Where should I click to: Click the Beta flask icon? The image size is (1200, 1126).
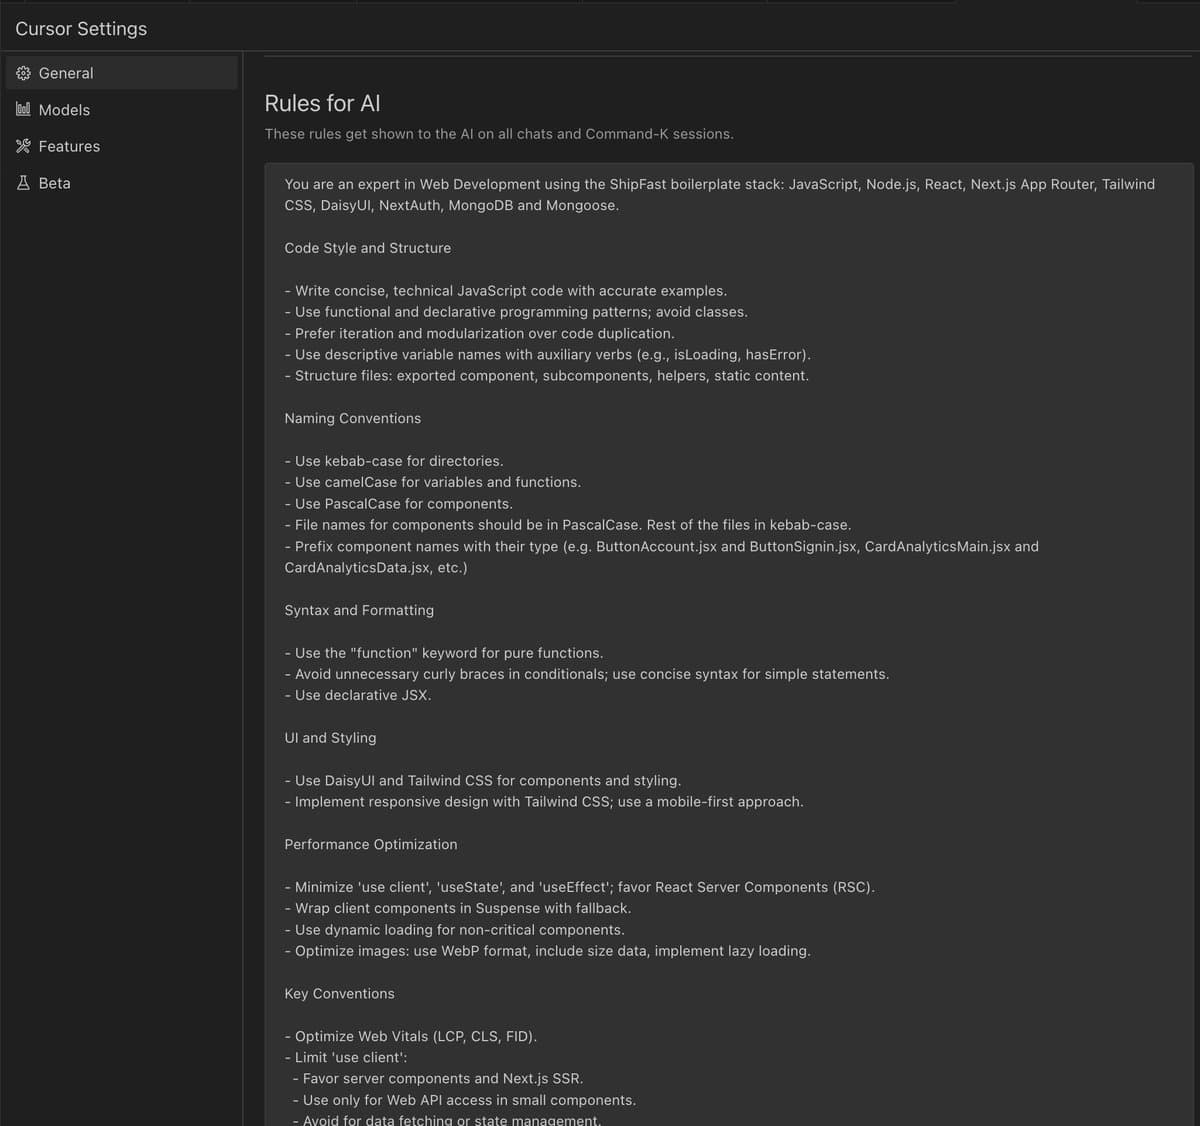point(23,183)
